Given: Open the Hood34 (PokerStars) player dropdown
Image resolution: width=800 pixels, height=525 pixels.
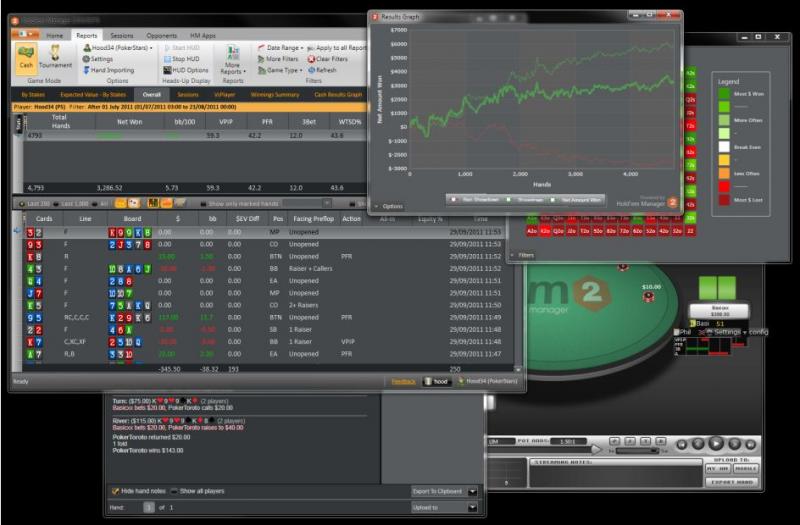Looking at the screenshot, I should [118, 47].
